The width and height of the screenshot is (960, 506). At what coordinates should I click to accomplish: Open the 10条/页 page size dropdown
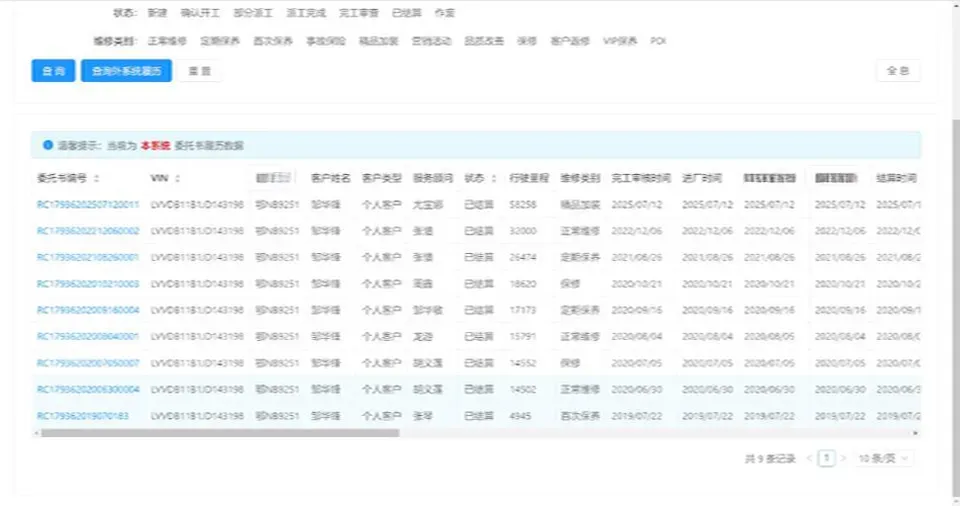[x=884, y=458]
